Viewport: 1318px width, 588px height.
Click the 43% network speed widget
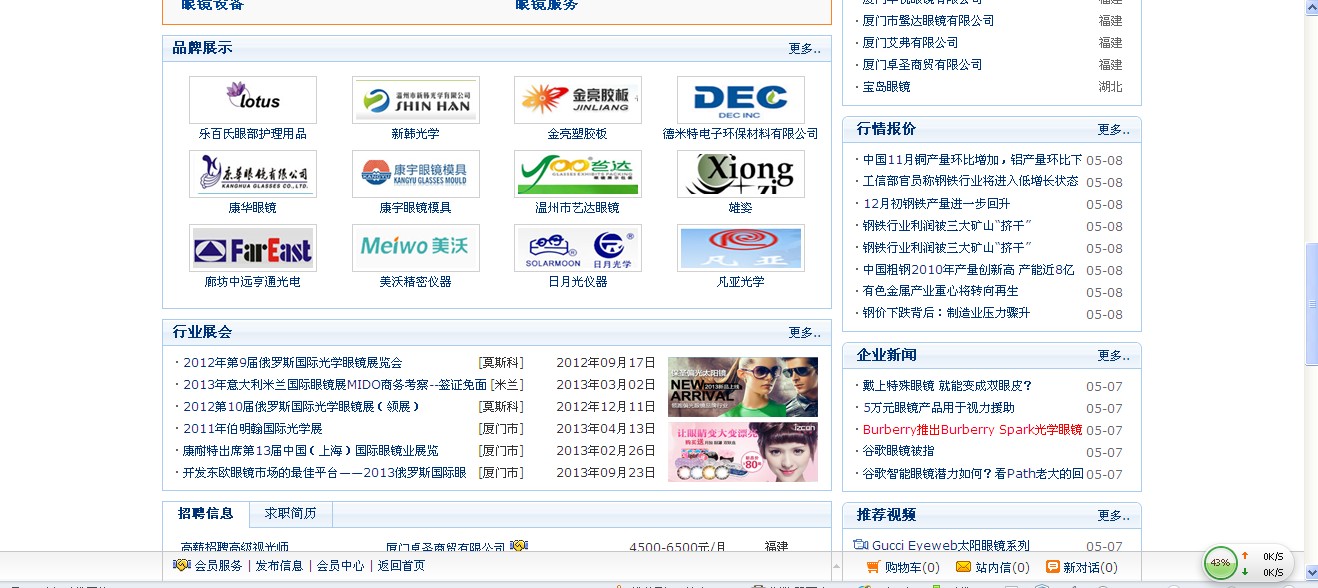point(1220,563)
